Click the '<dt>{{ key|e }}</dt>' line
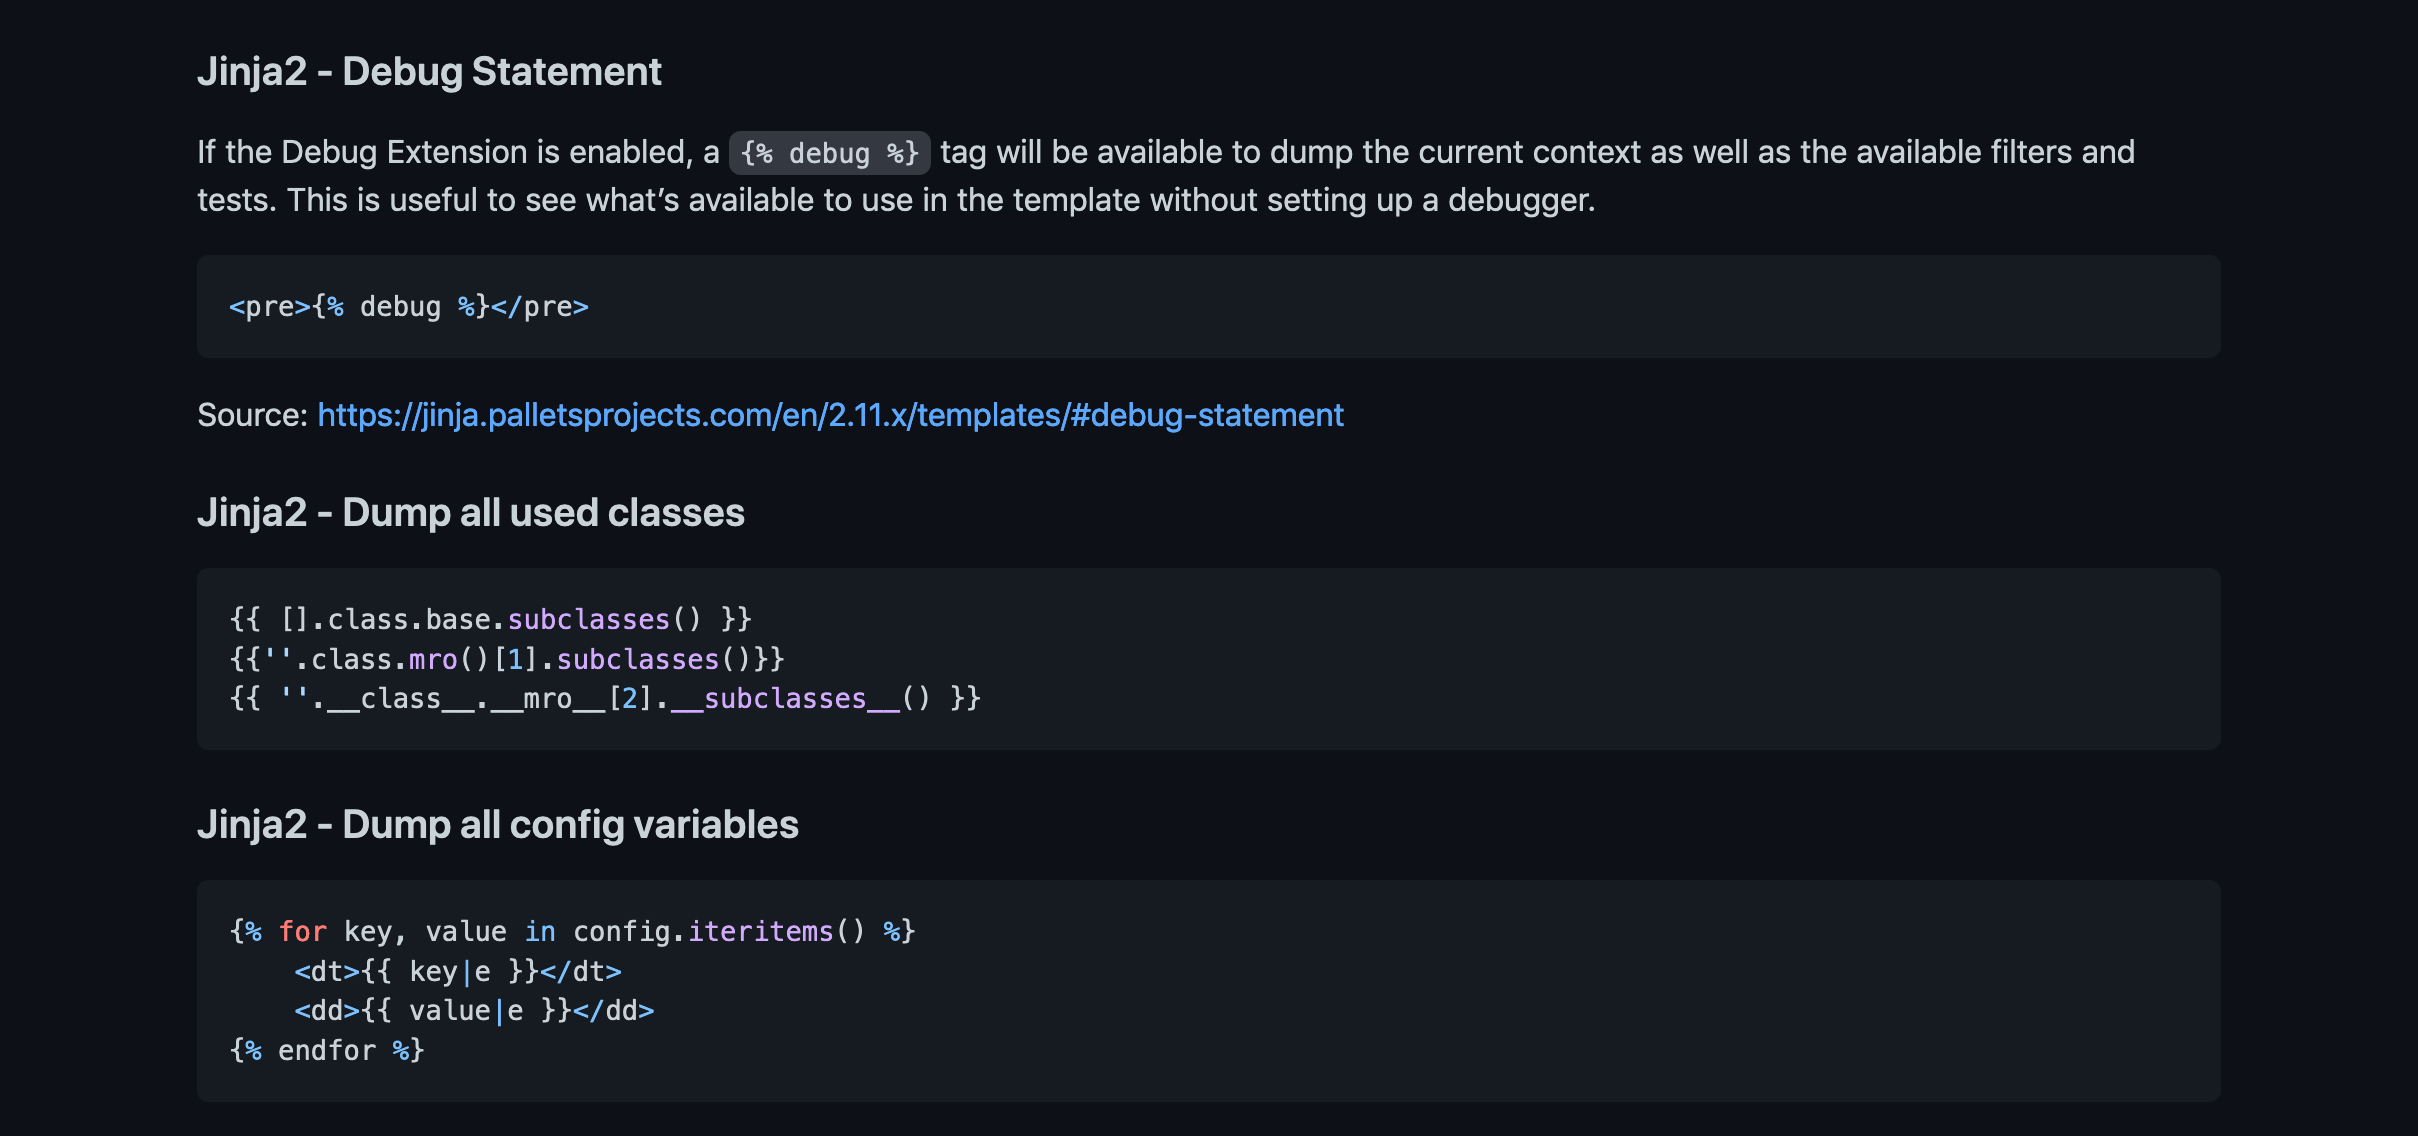Screen dimensions: 2418x1136 (x=458, y=972)
